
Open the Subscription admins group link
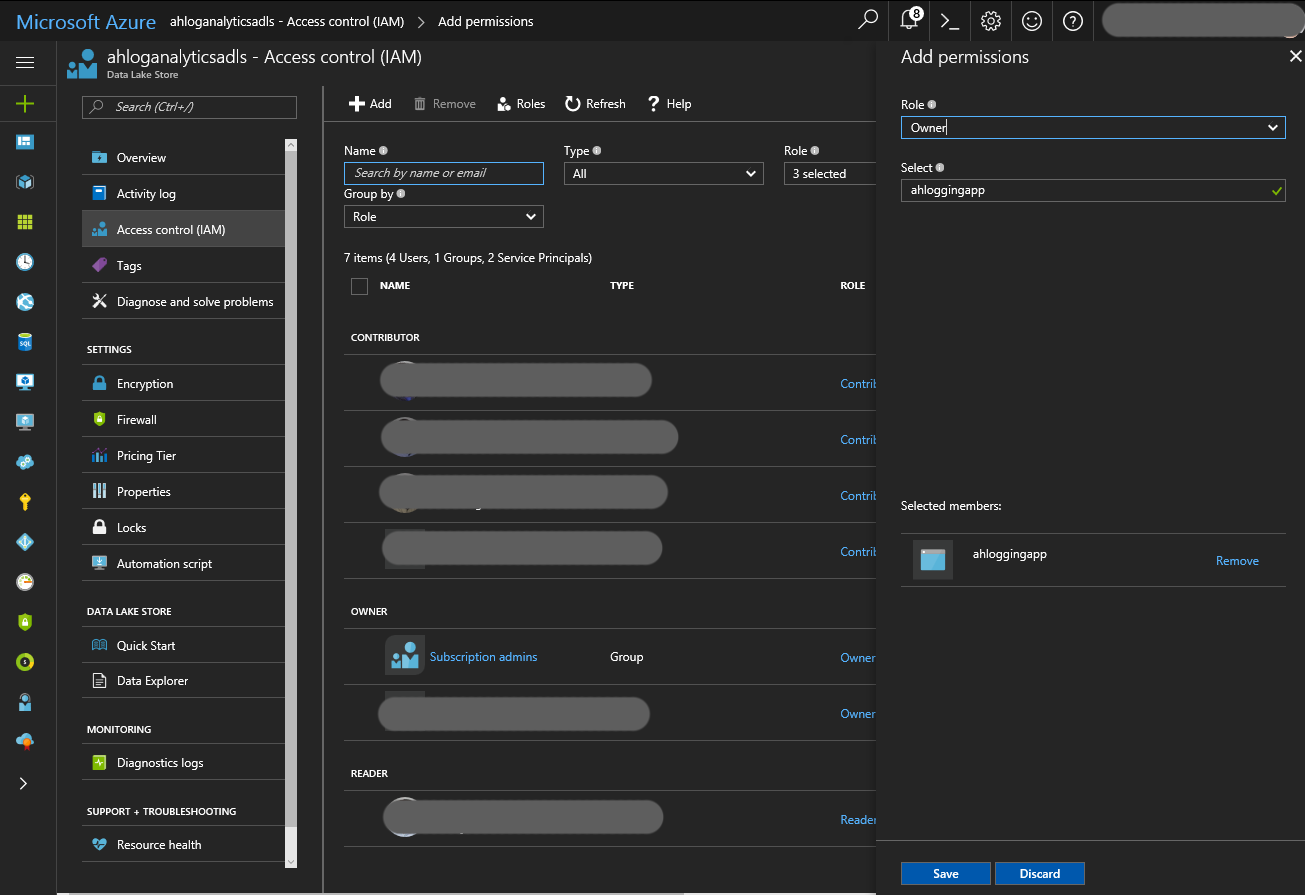coord(483,657)
